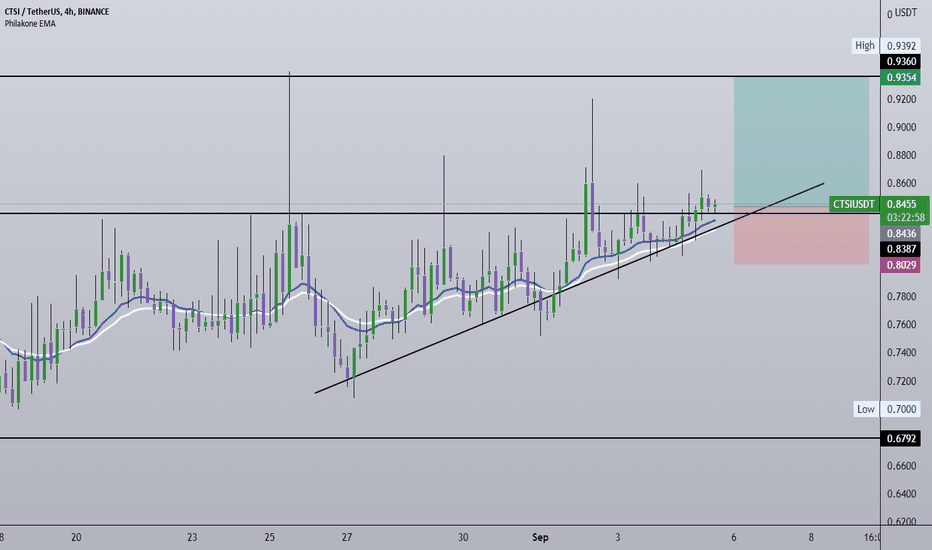Click the 0.7000 low price value

[x=901, y=409]
